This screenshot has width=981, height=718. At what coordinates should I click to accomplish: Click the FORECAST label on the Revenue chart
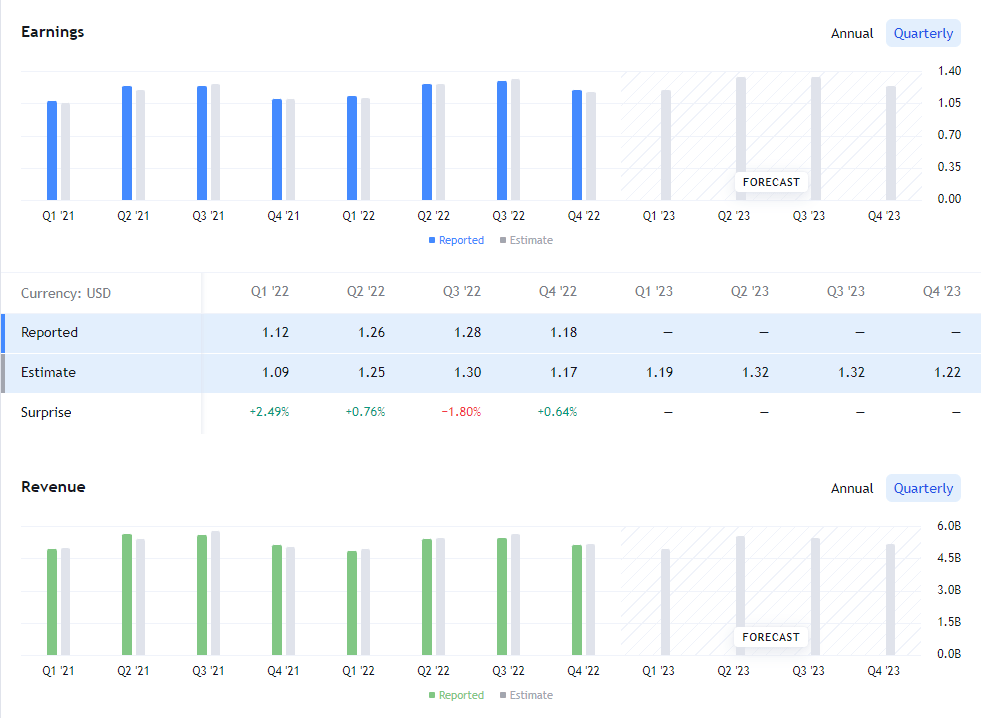click(x=770, y=637)
